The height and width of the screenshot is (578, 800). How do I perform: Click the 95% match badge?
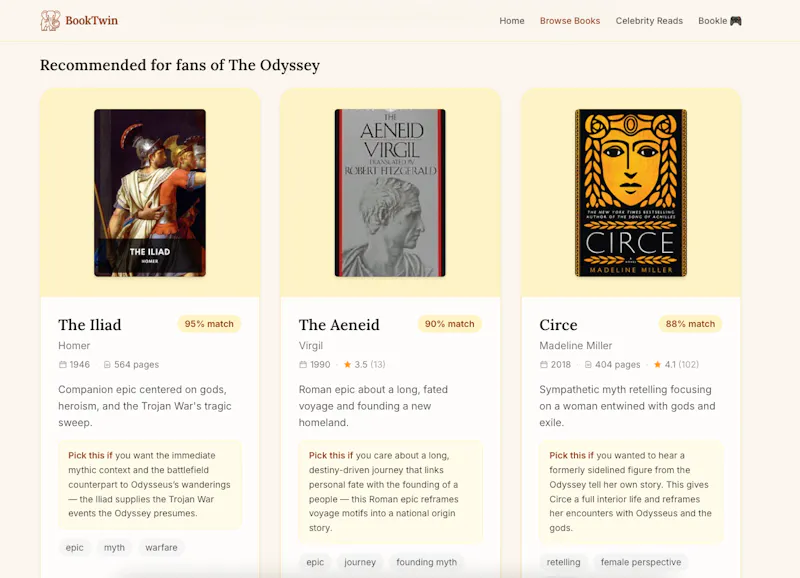209,324
